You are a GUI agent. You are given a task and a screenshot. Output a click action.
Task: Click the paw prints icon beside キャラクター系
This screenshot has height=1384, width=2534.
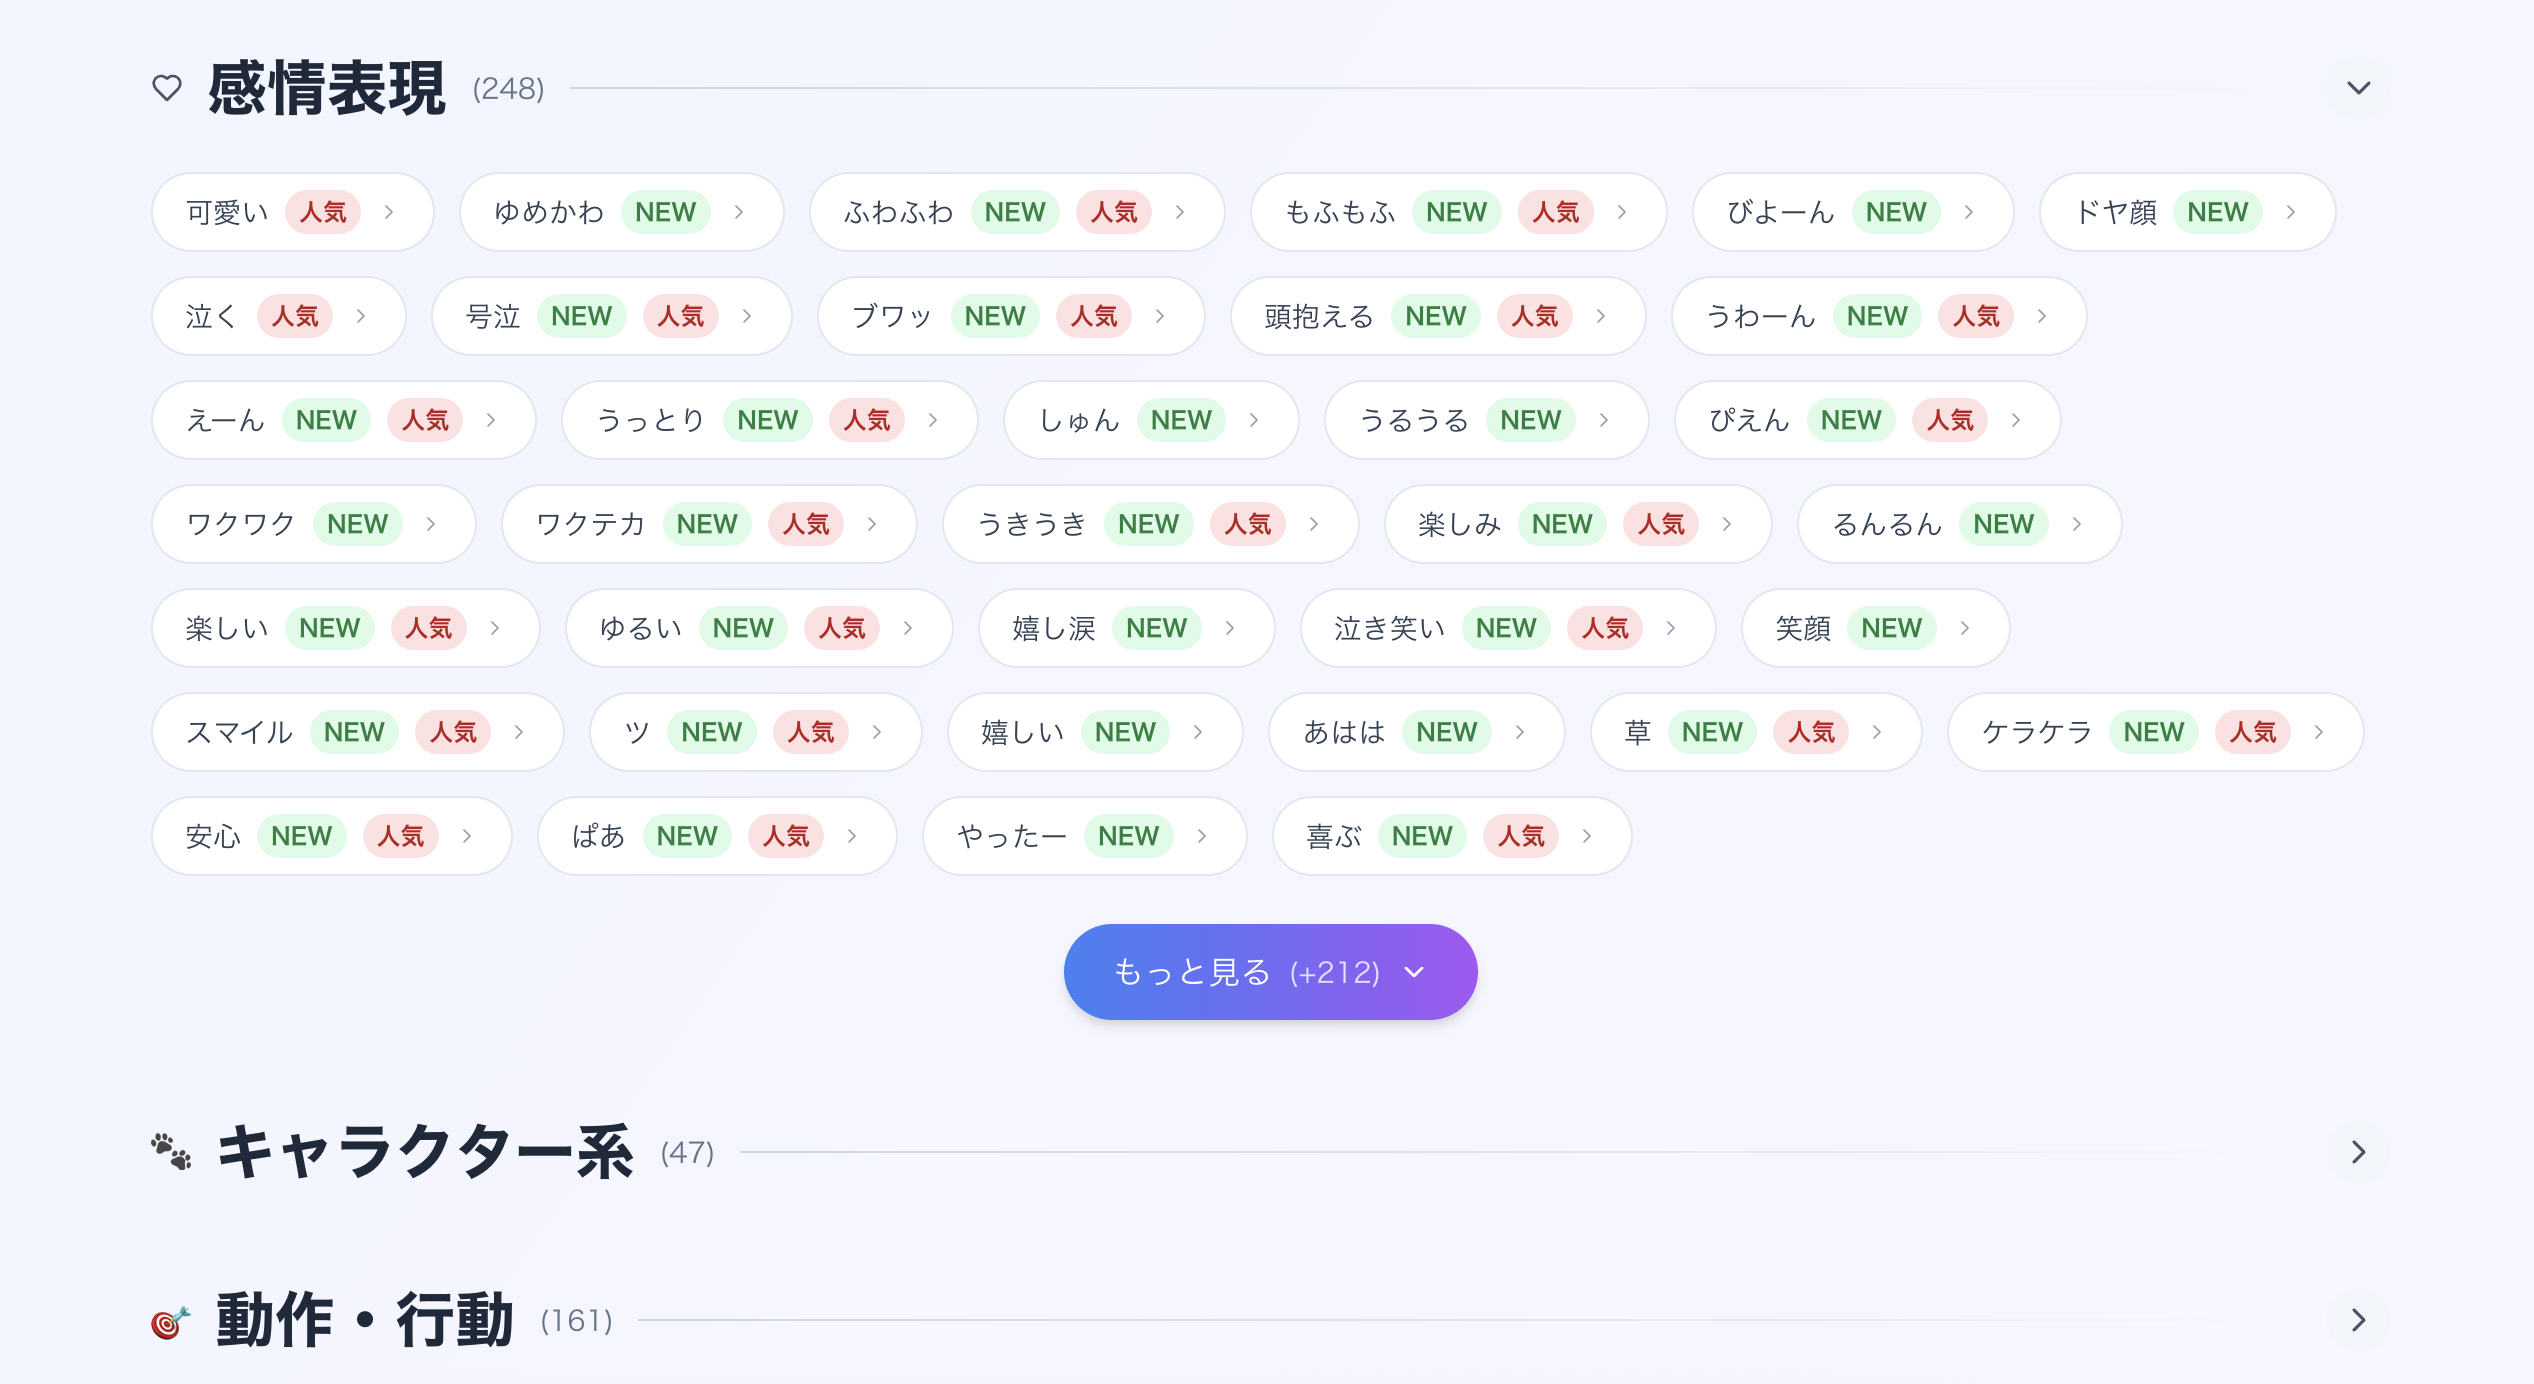[171, 1152]
